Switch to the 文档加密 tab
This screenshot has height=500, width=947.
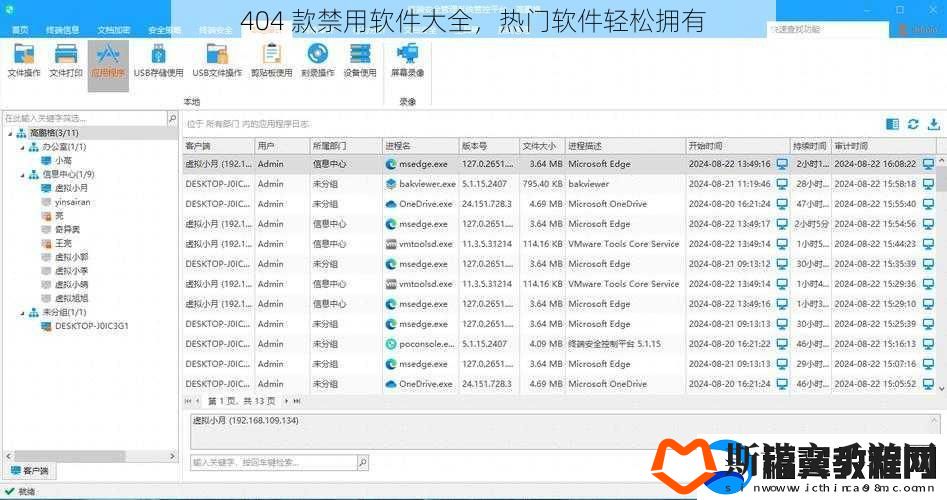114,30
